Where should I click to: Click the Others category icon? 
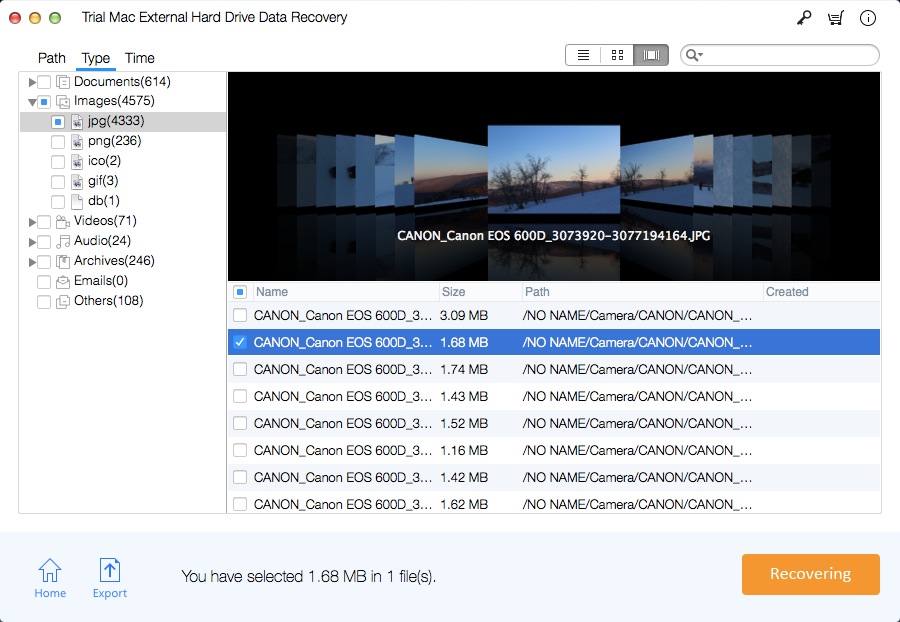[x=63, y=302]
